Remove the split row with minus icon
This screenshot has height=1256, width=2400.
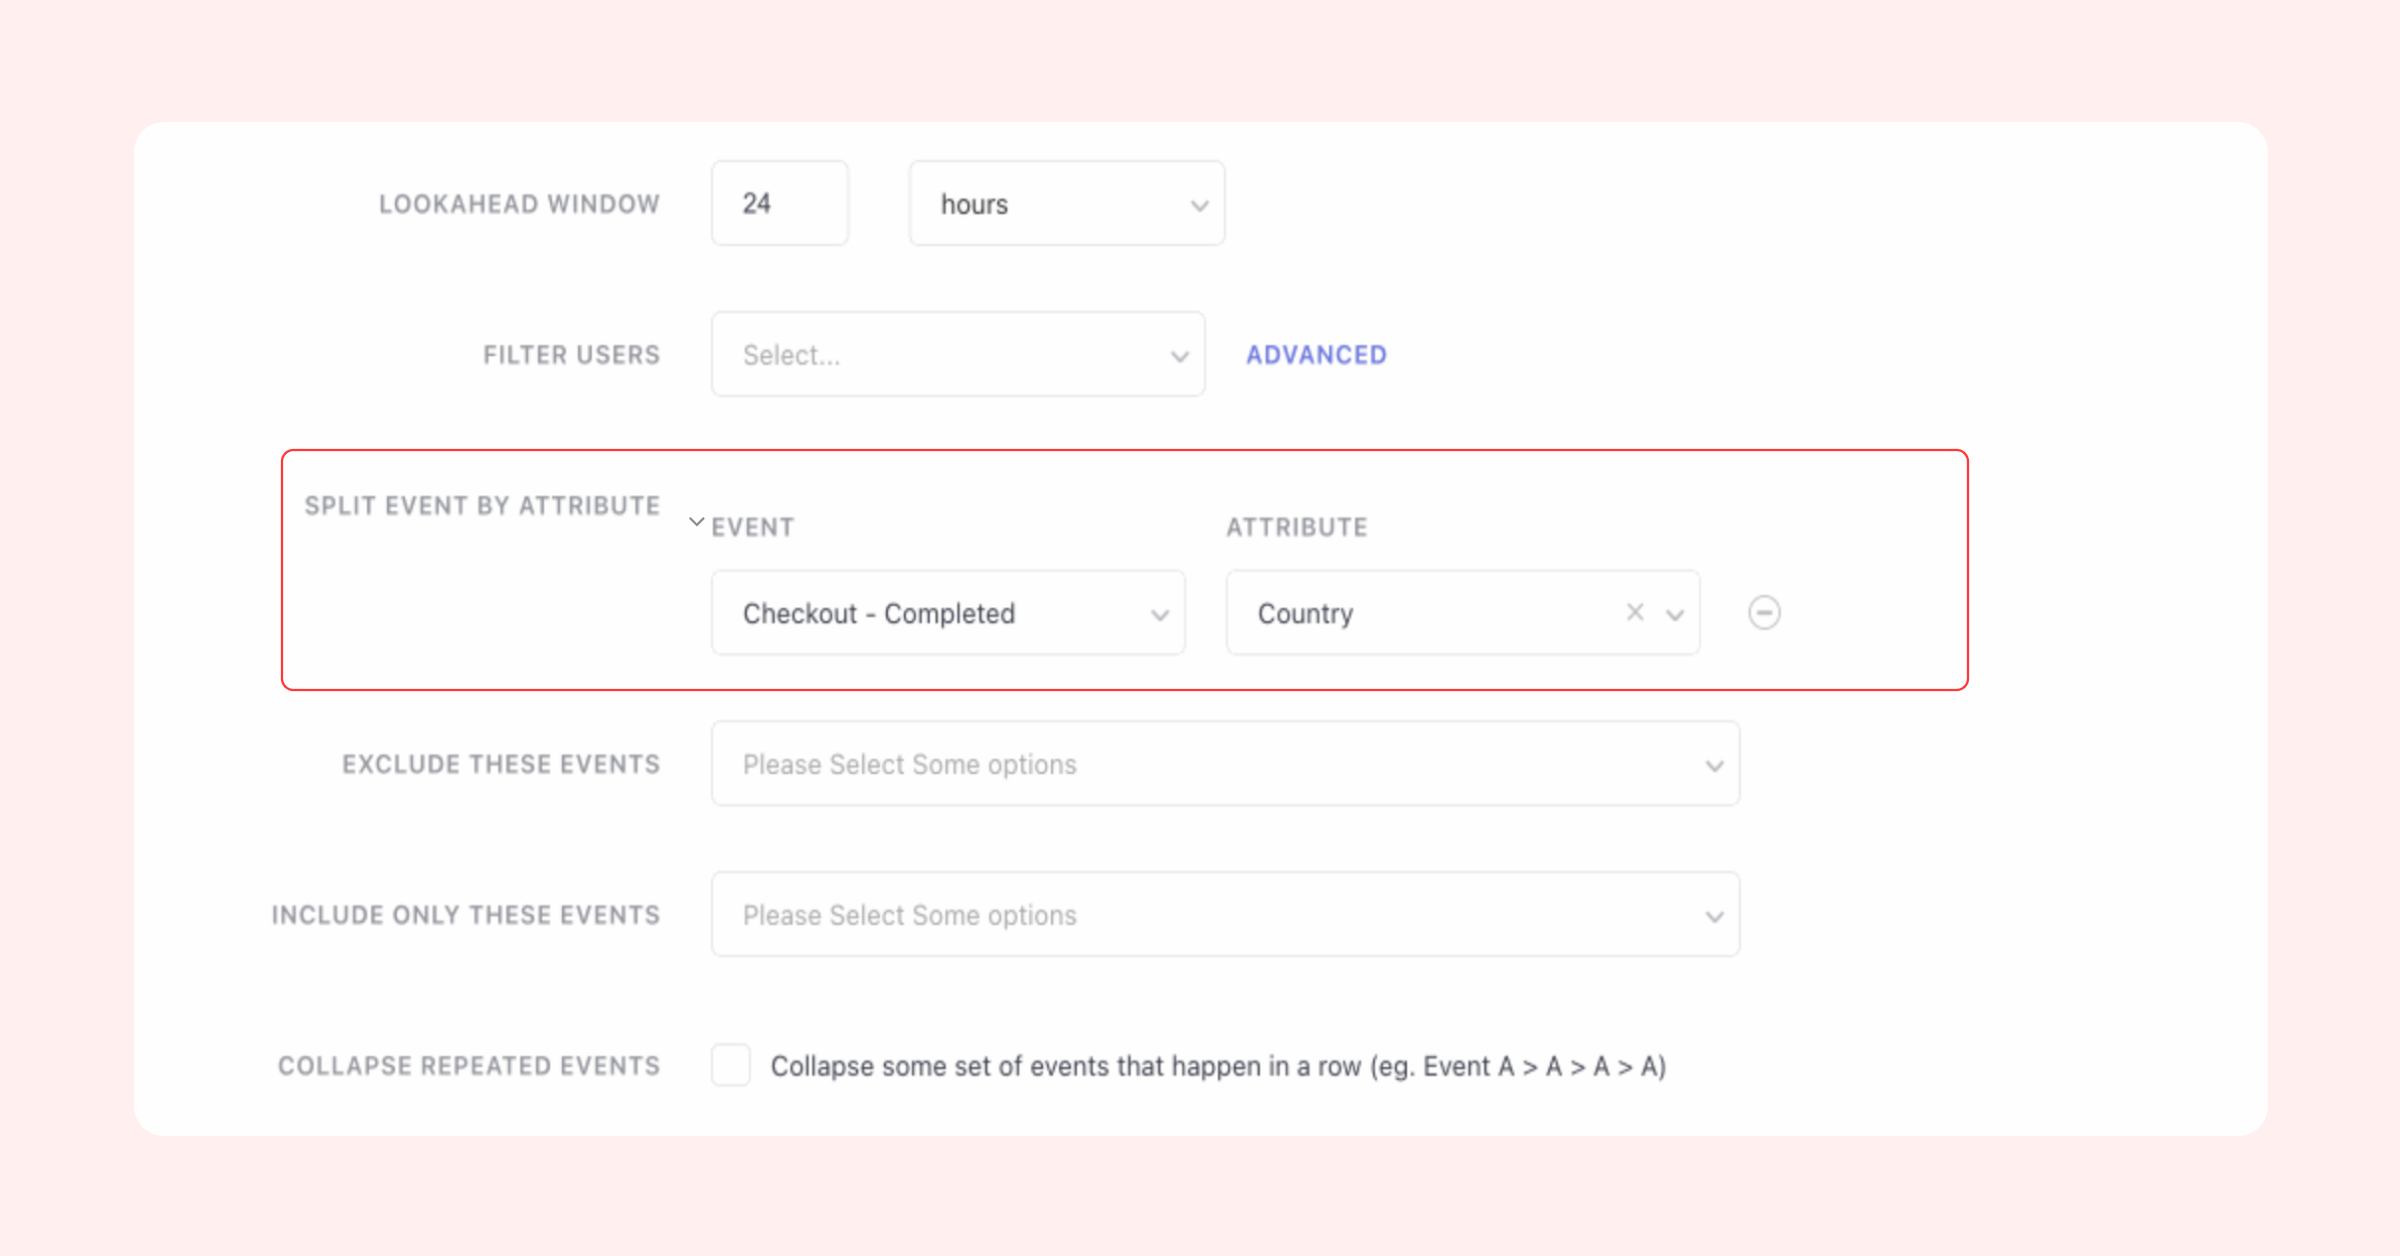click(1764, 612)
